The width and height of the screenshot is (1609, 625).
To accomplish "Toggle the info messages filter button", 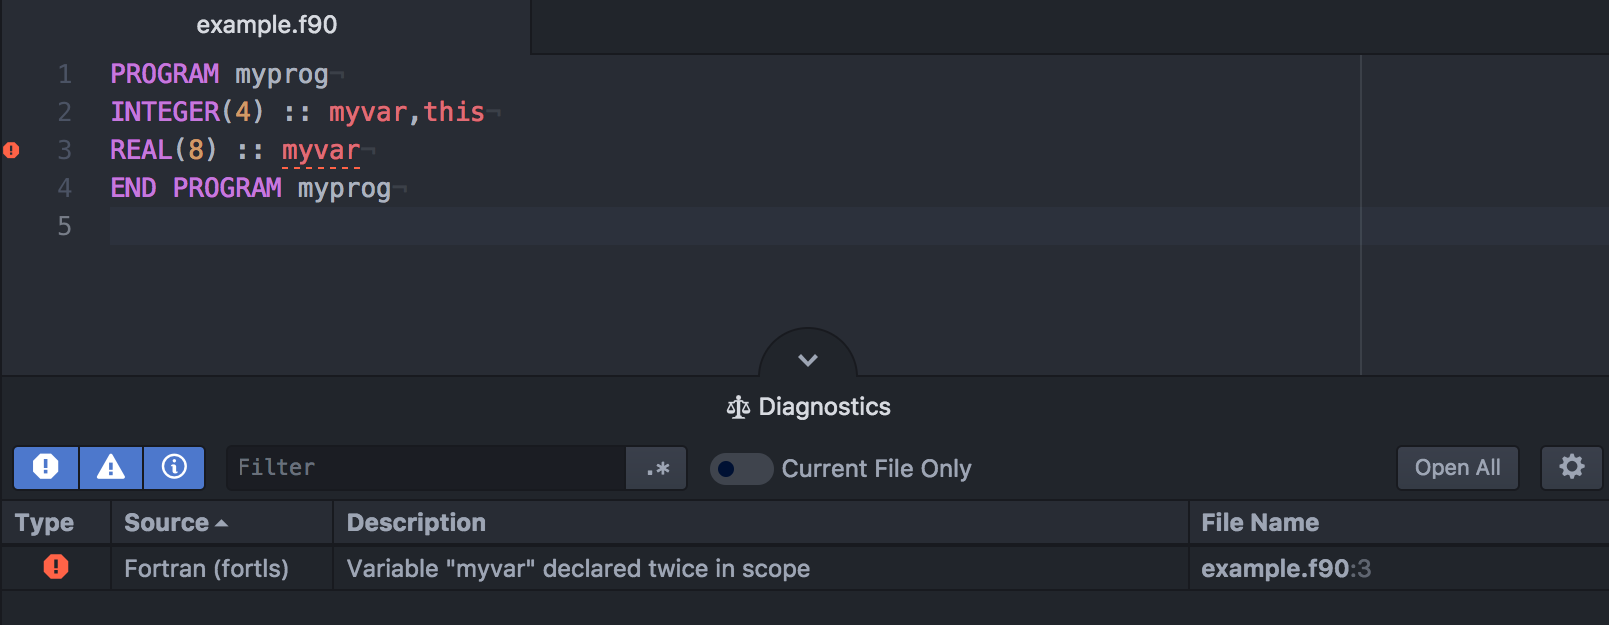I will (x=174, y=468).
